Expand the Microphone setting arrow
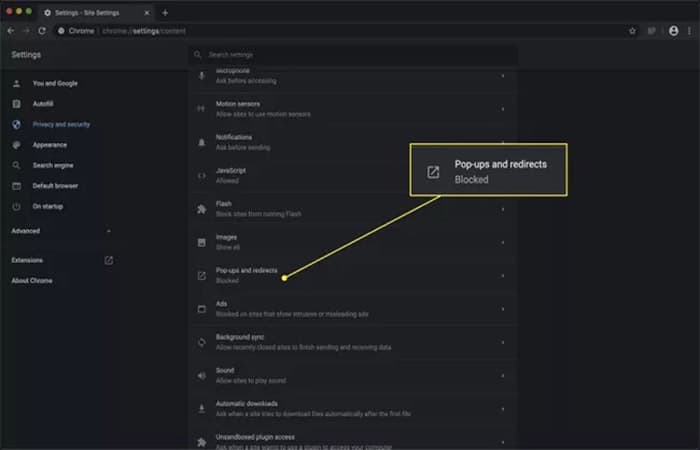The height and width of the screenshot is (450, 700). coord(503,76)
